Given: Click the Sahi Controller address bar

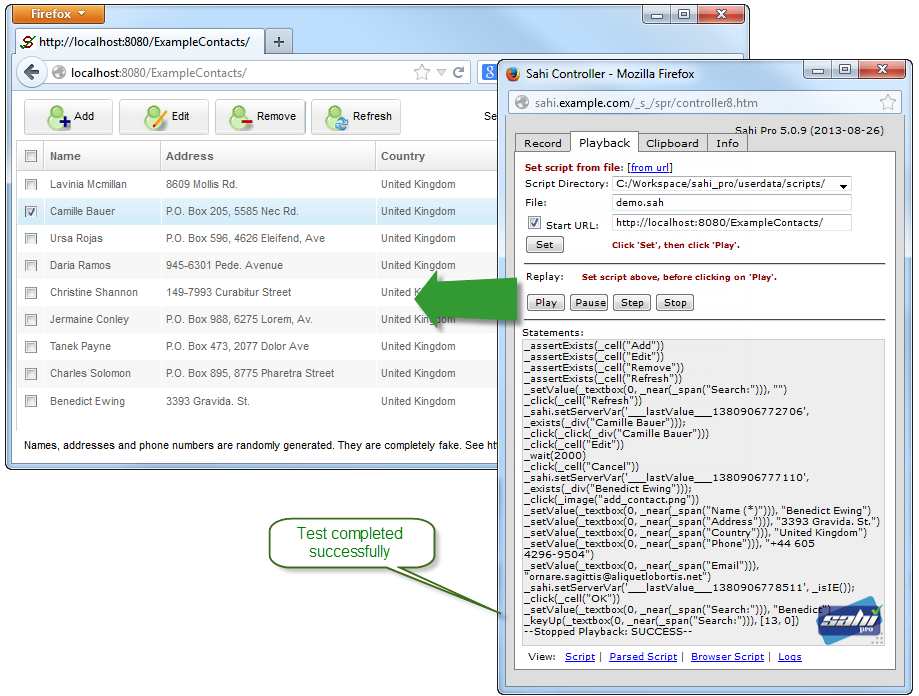Looking at the screenshot, I should [703, 103].
